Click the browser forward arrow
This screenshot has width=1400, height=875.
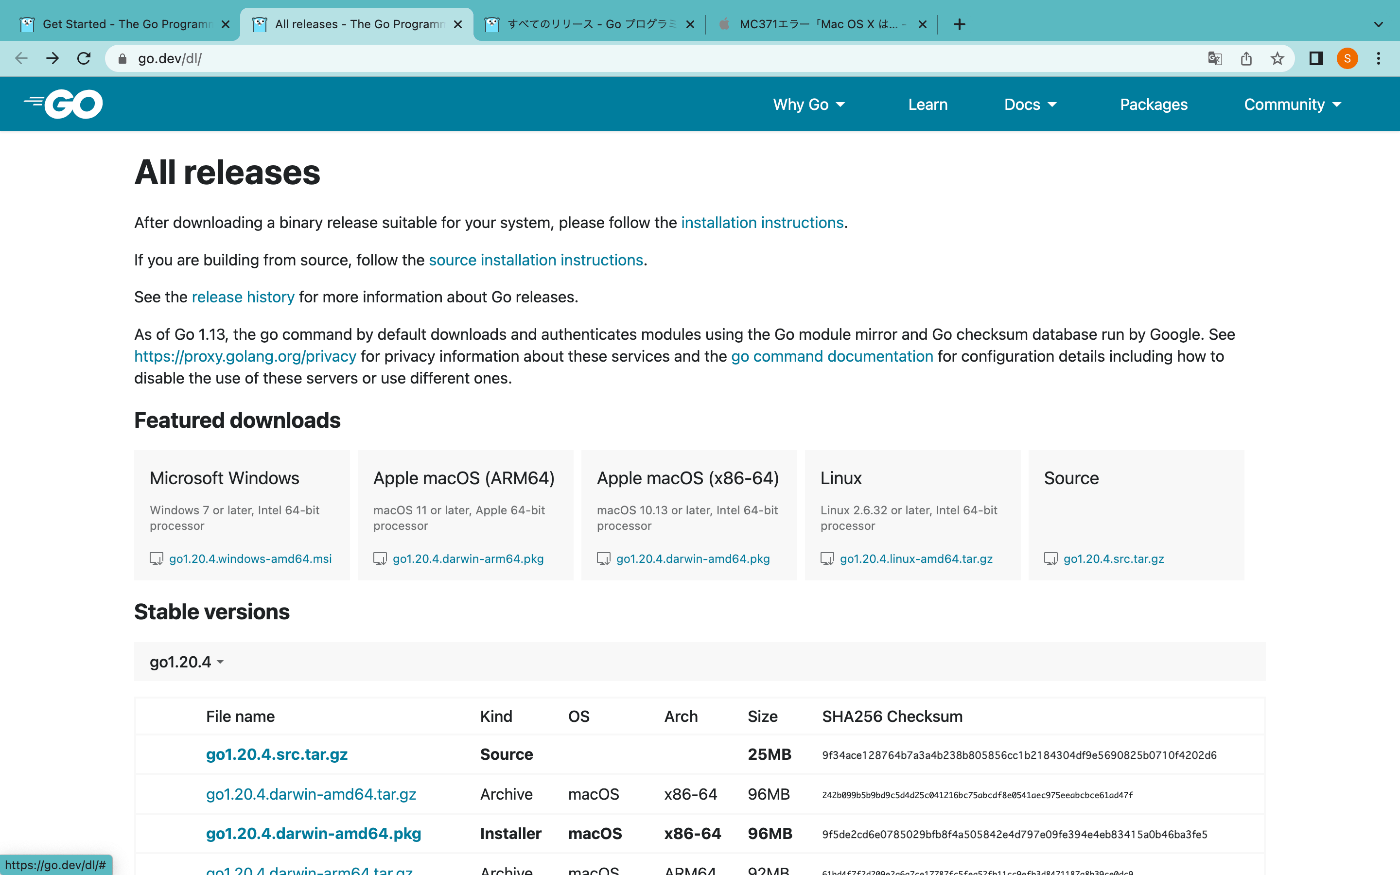pos(52,58)
